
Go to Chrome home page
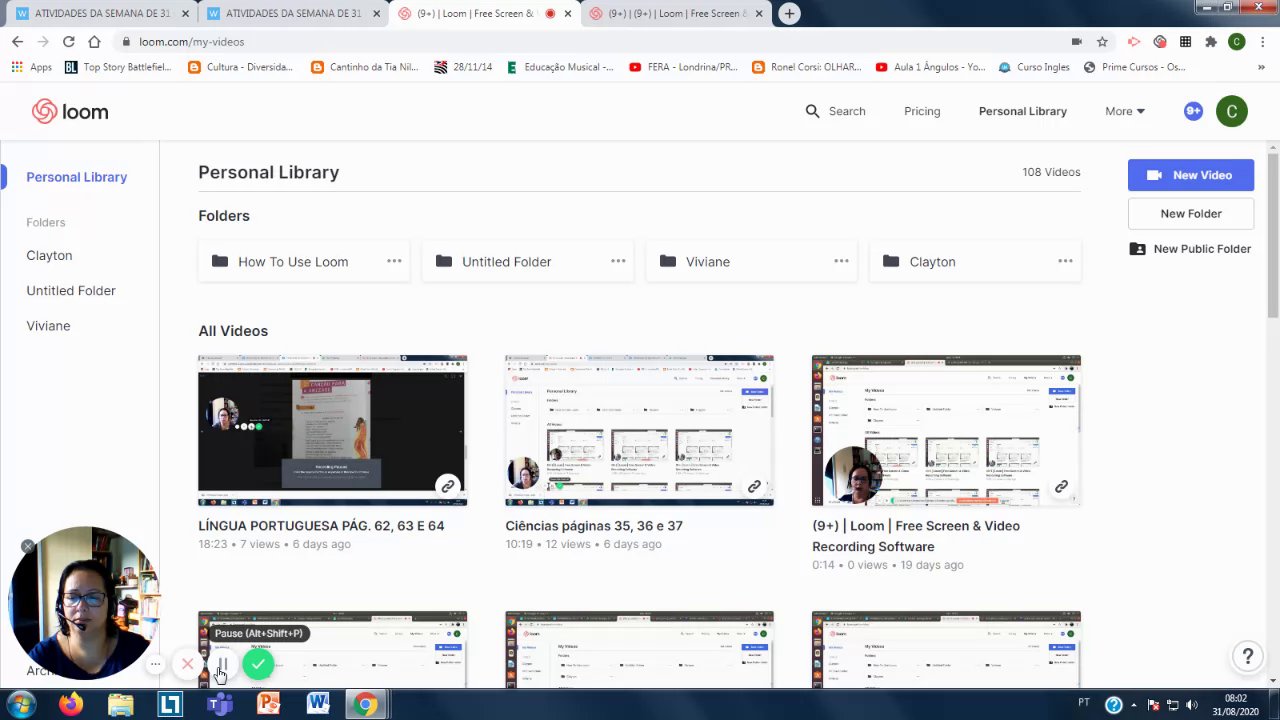[94, 42]
